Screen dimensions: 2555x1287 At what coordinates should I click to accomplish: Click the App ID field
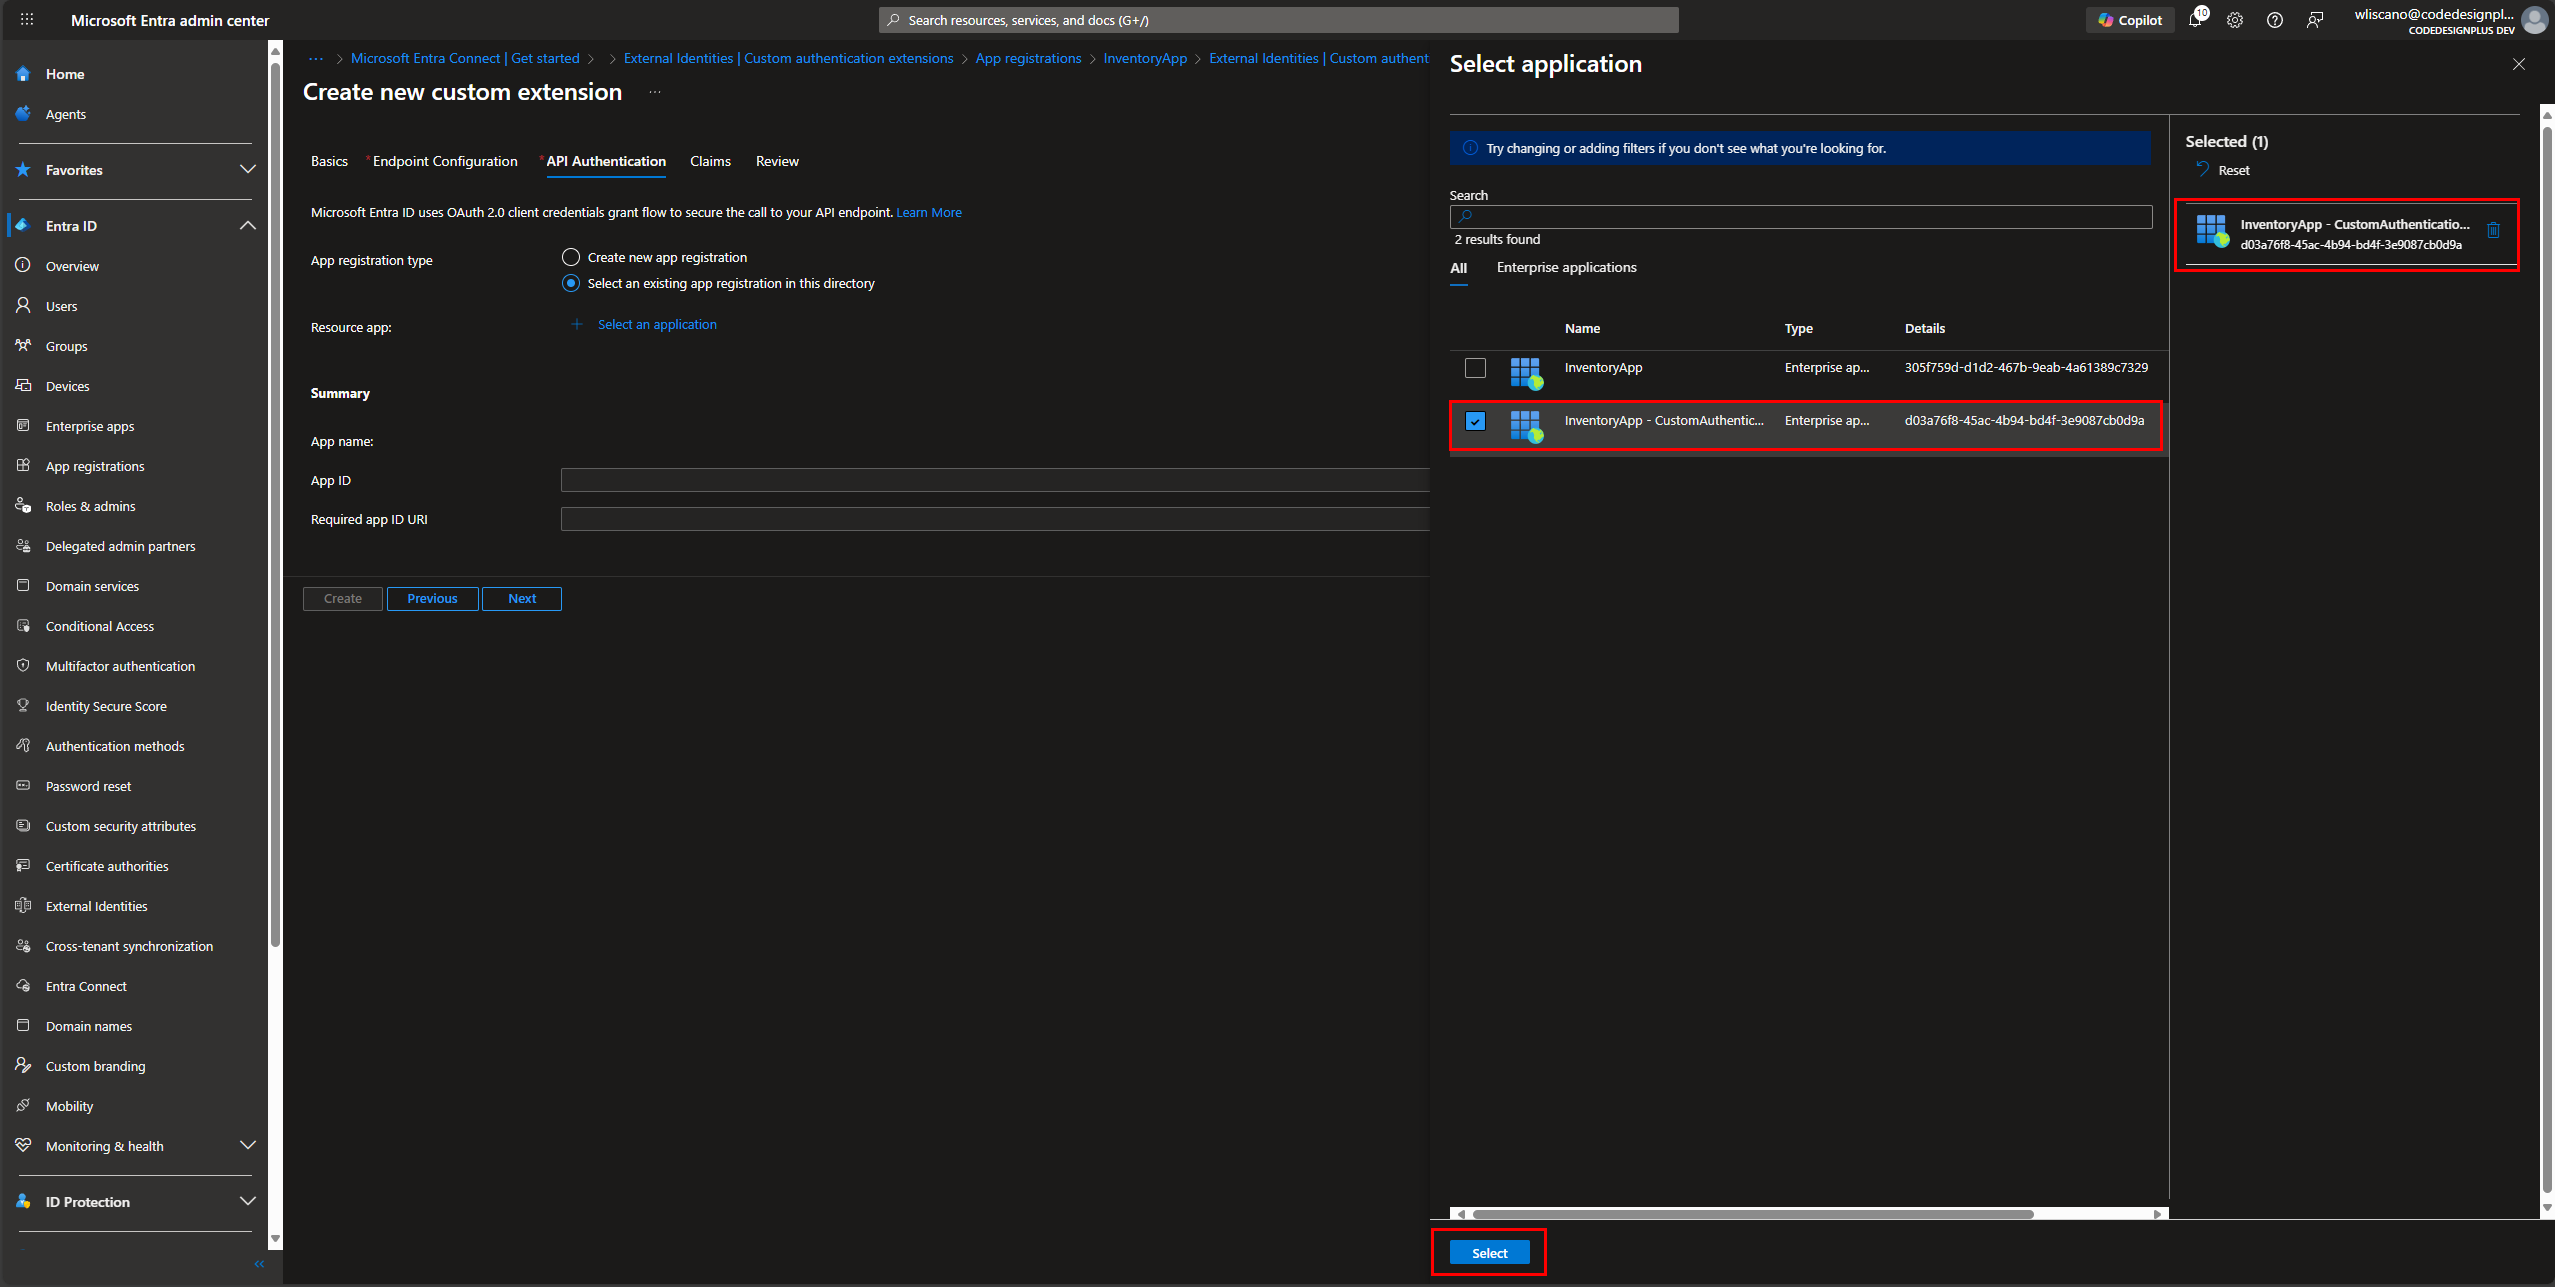pos(995,481)
